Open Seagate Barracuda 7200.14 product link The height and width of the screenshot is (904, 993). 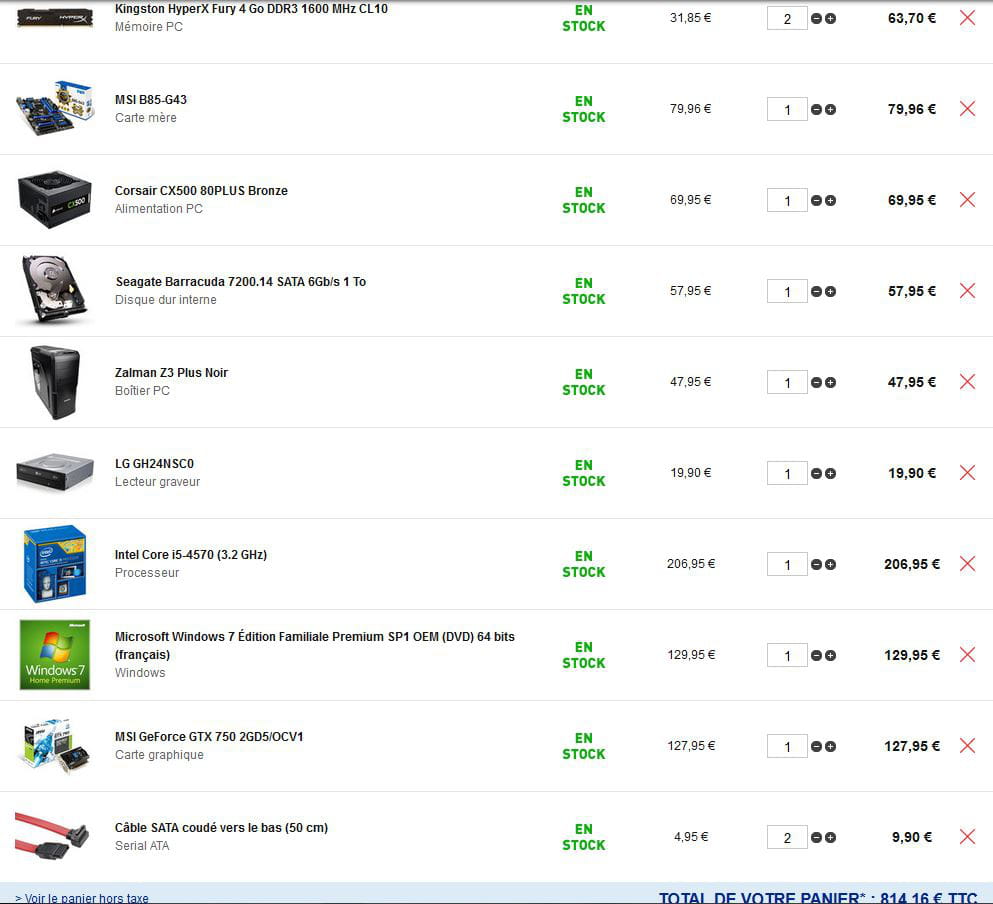pyautogui.click(x=241, y=281)
